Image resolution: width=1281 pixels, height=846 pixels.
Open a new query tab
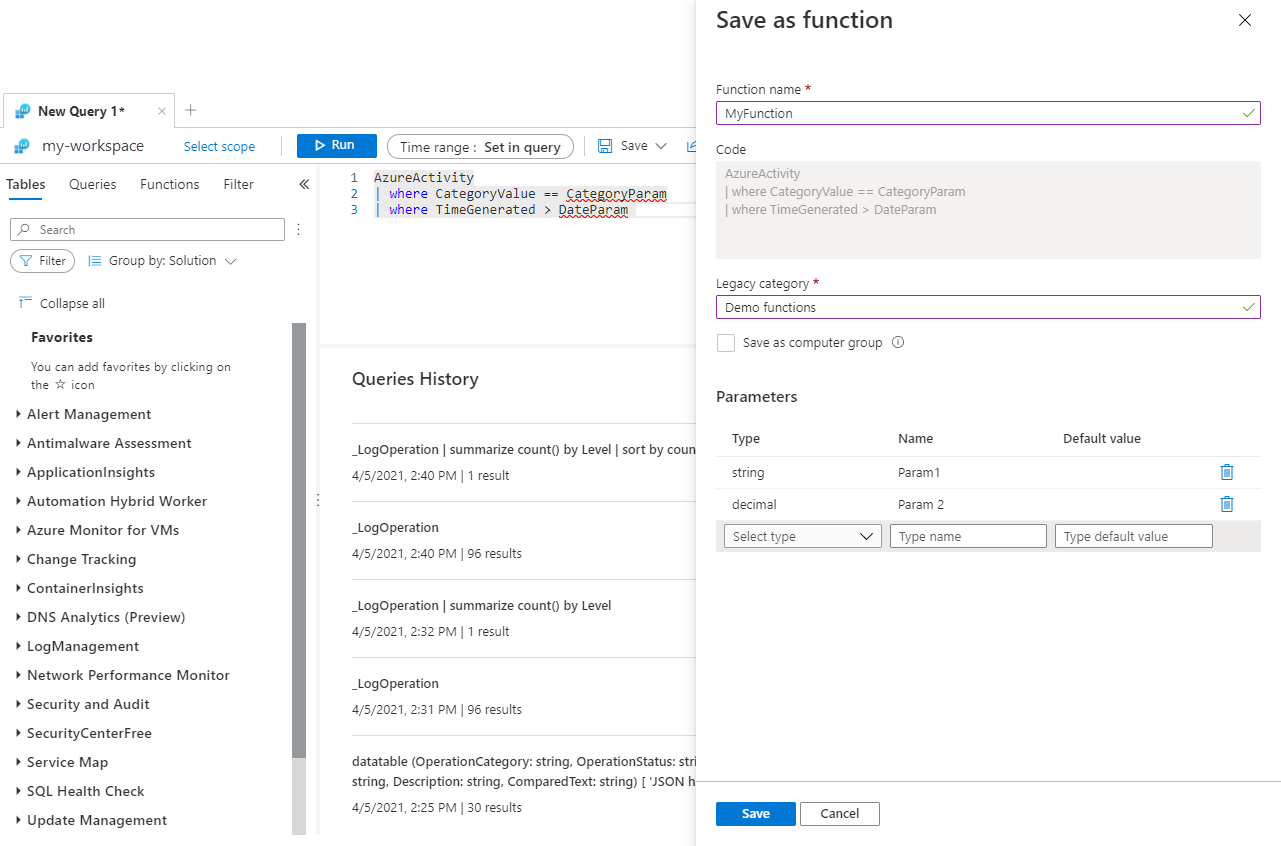(x=191, y=110)
